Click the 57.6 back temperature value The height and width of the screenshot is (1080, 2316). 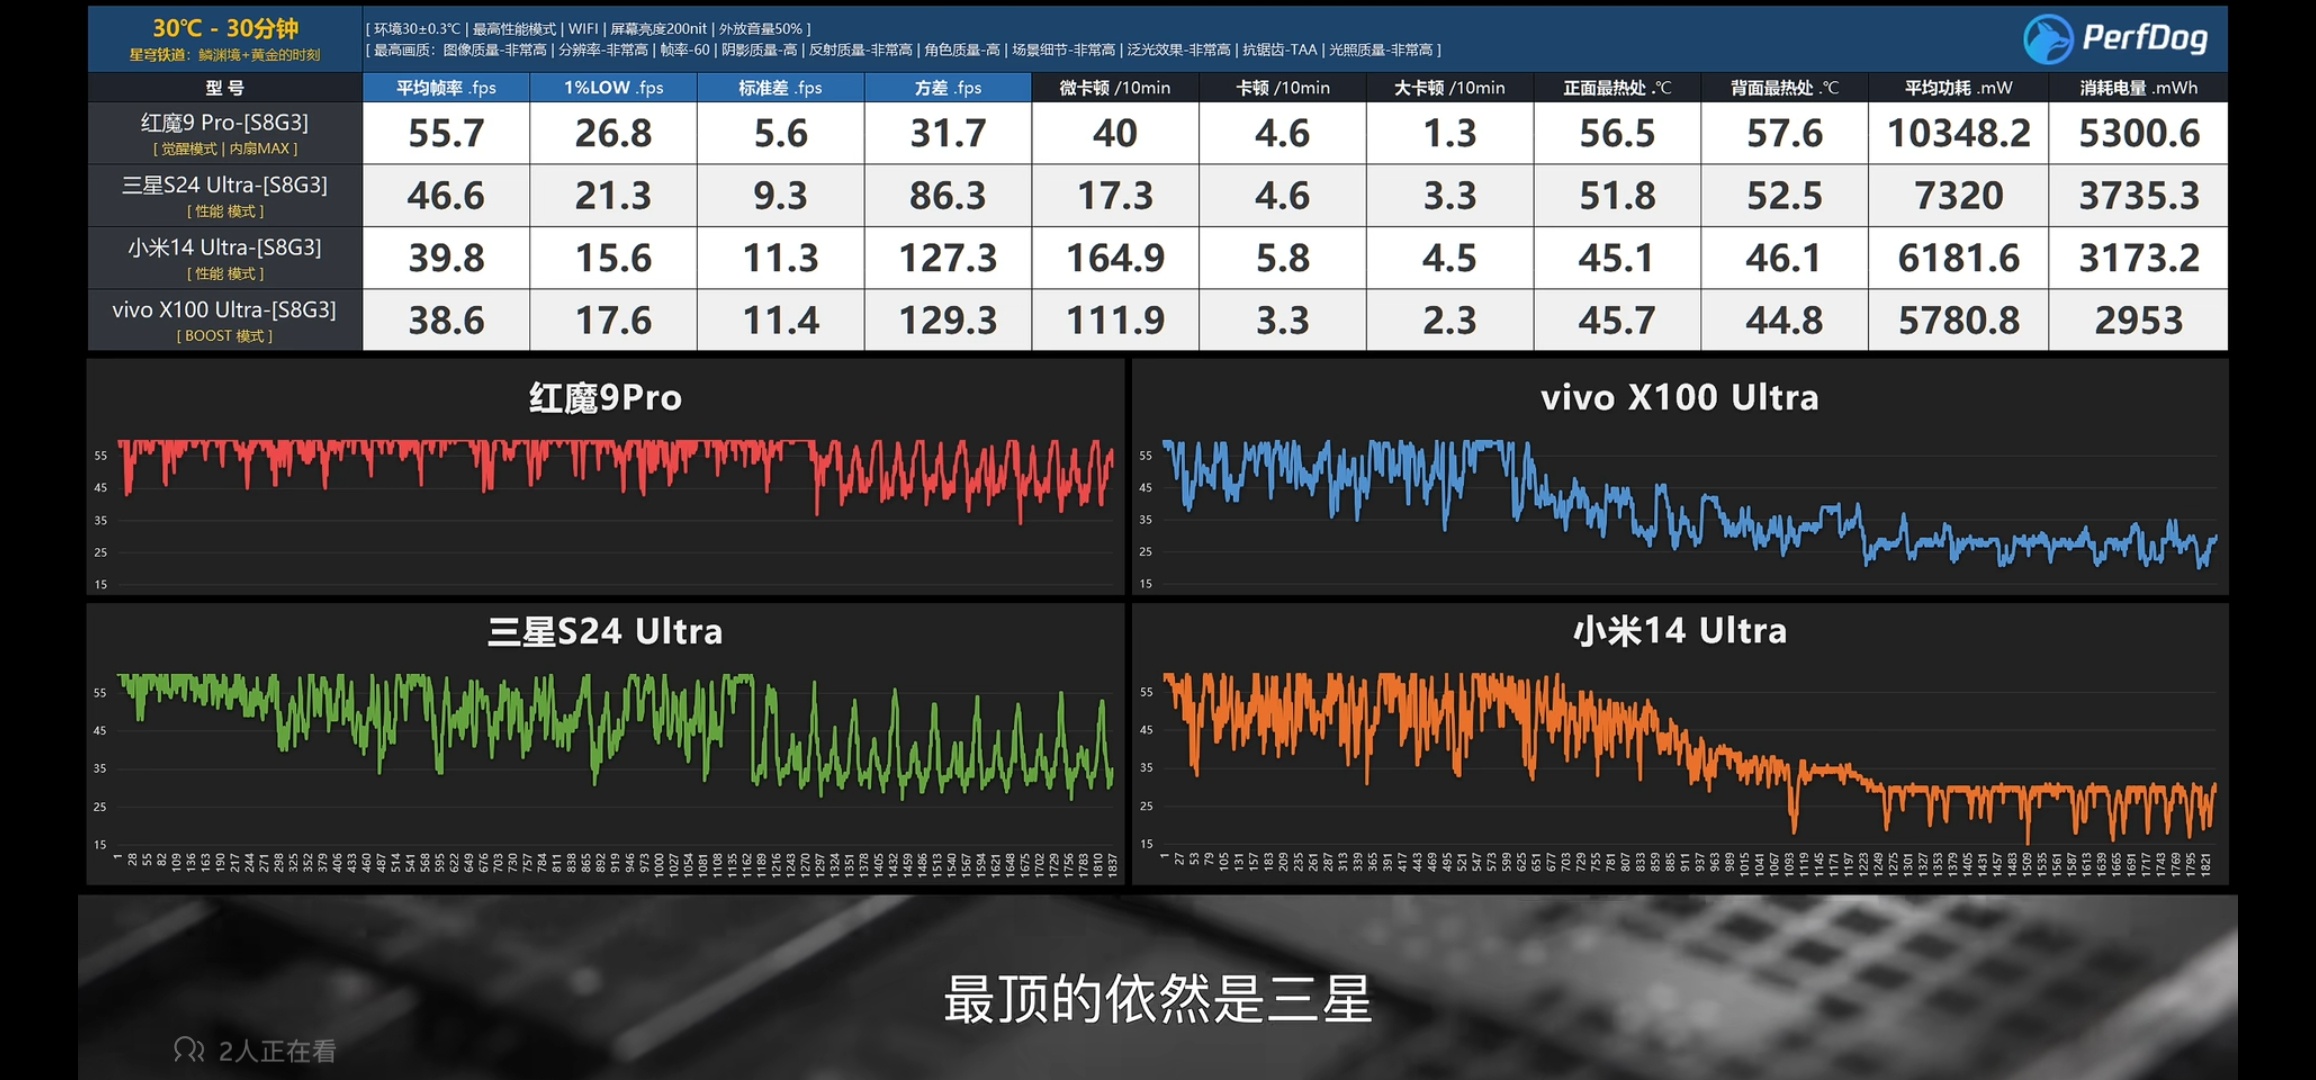point(1784,133)
